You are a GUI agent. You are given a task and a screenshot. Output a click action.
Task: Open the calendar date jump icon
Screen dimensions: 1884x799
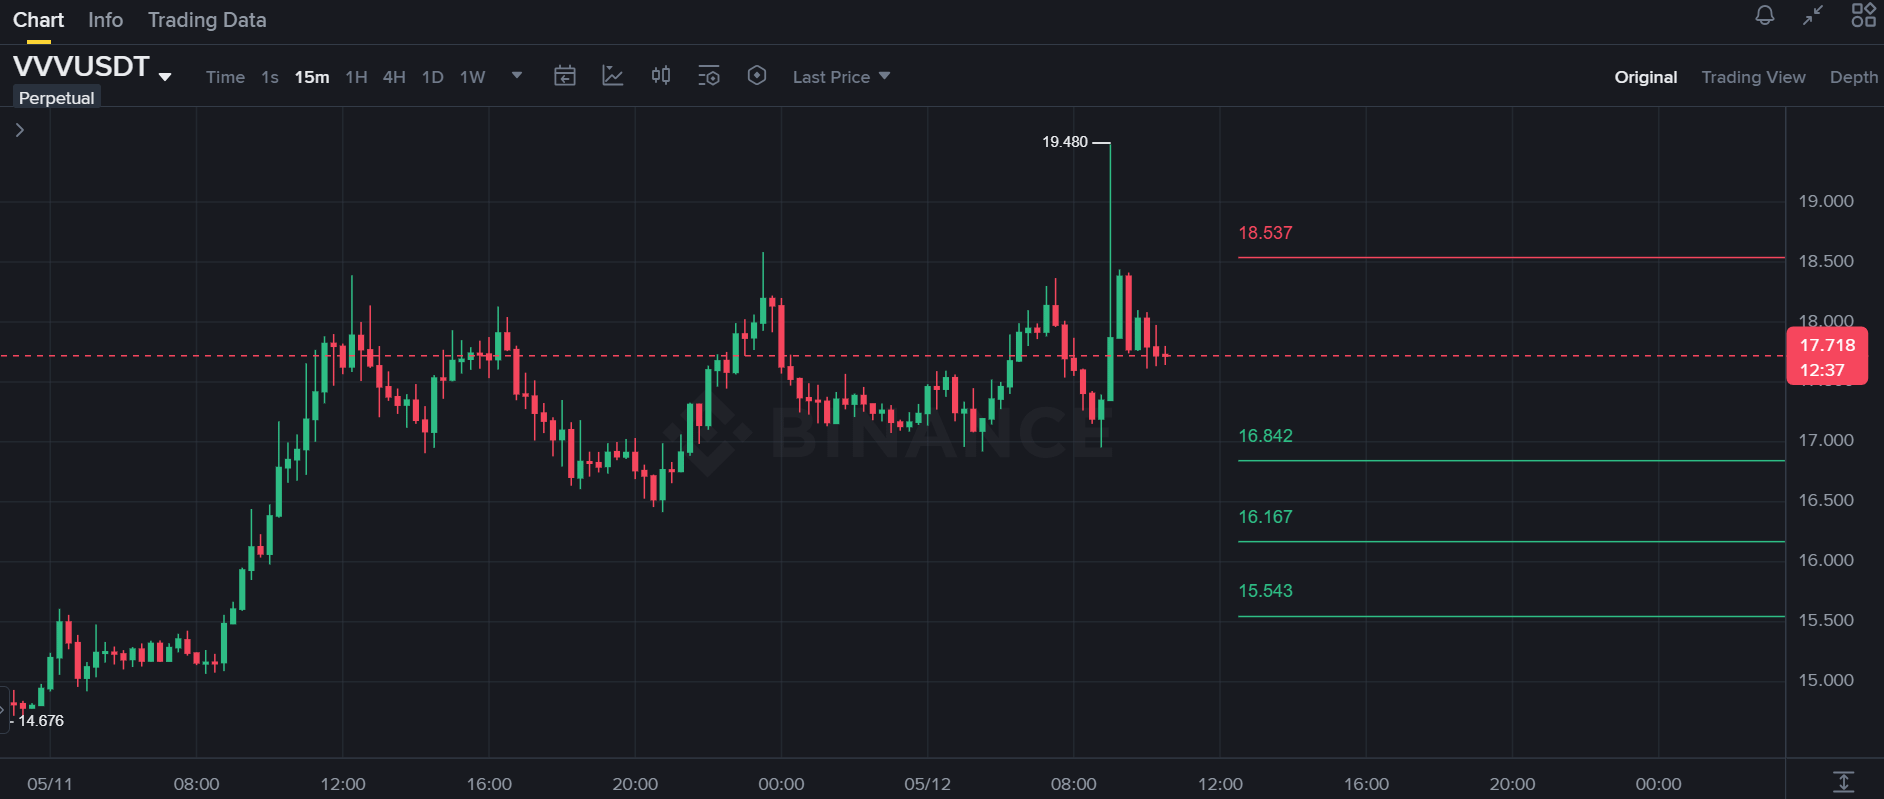click(565, 76)
